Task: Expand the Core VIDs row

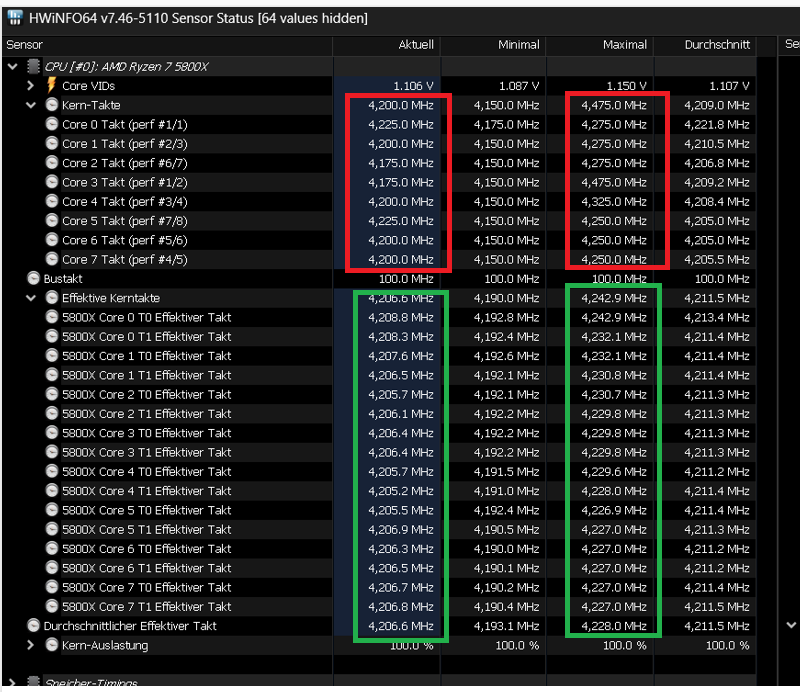Action: tap(31, 86)
